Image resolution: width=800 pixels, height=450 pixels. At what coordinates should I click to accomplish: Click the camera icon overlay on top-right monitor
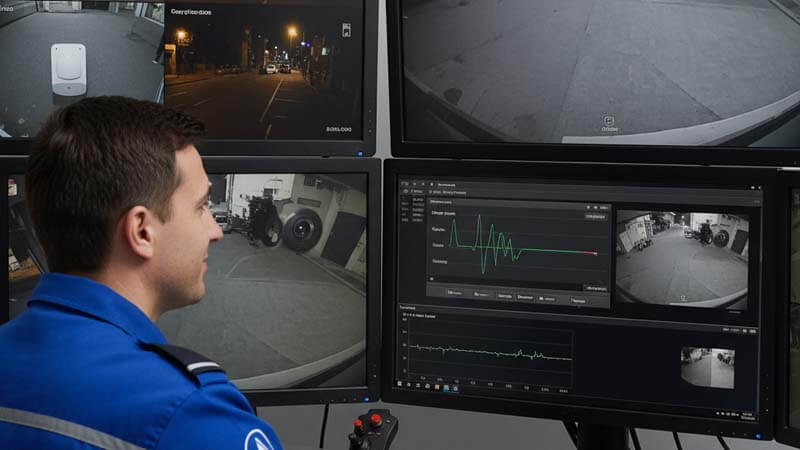(x=609, y=122)
